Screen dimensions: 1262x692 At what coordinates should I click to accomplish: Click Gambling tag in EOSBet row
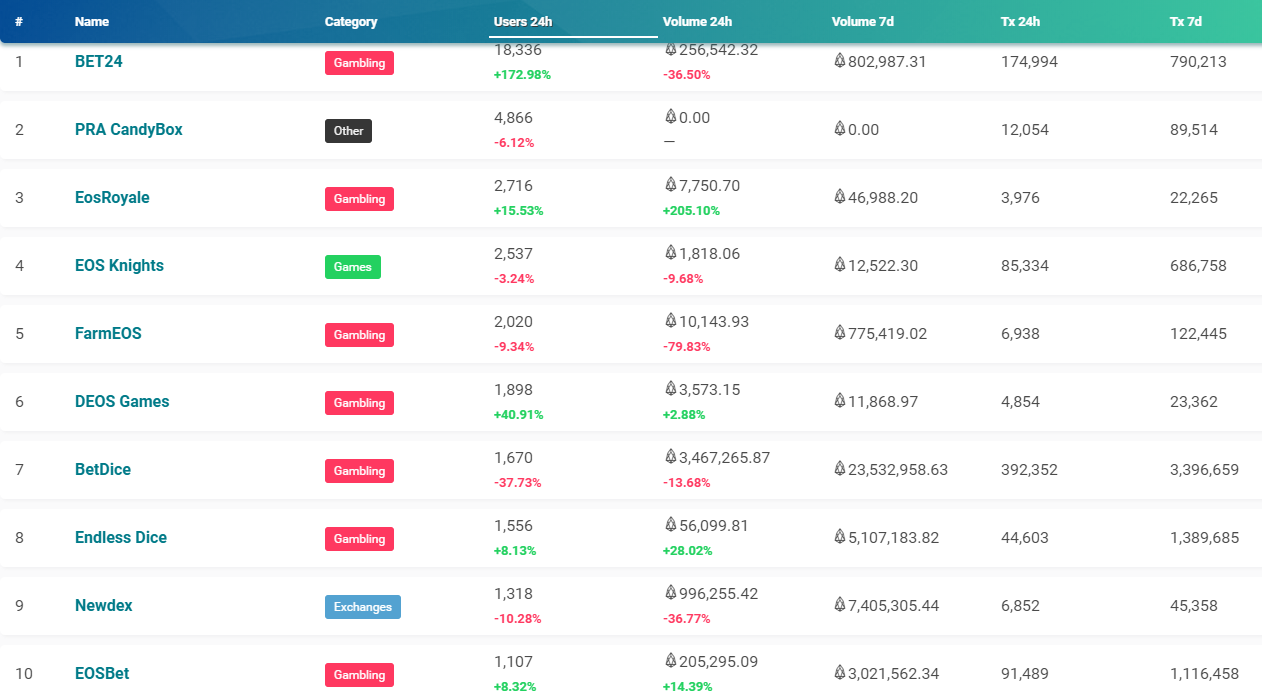pyautogui.click(x=359, y=675)
